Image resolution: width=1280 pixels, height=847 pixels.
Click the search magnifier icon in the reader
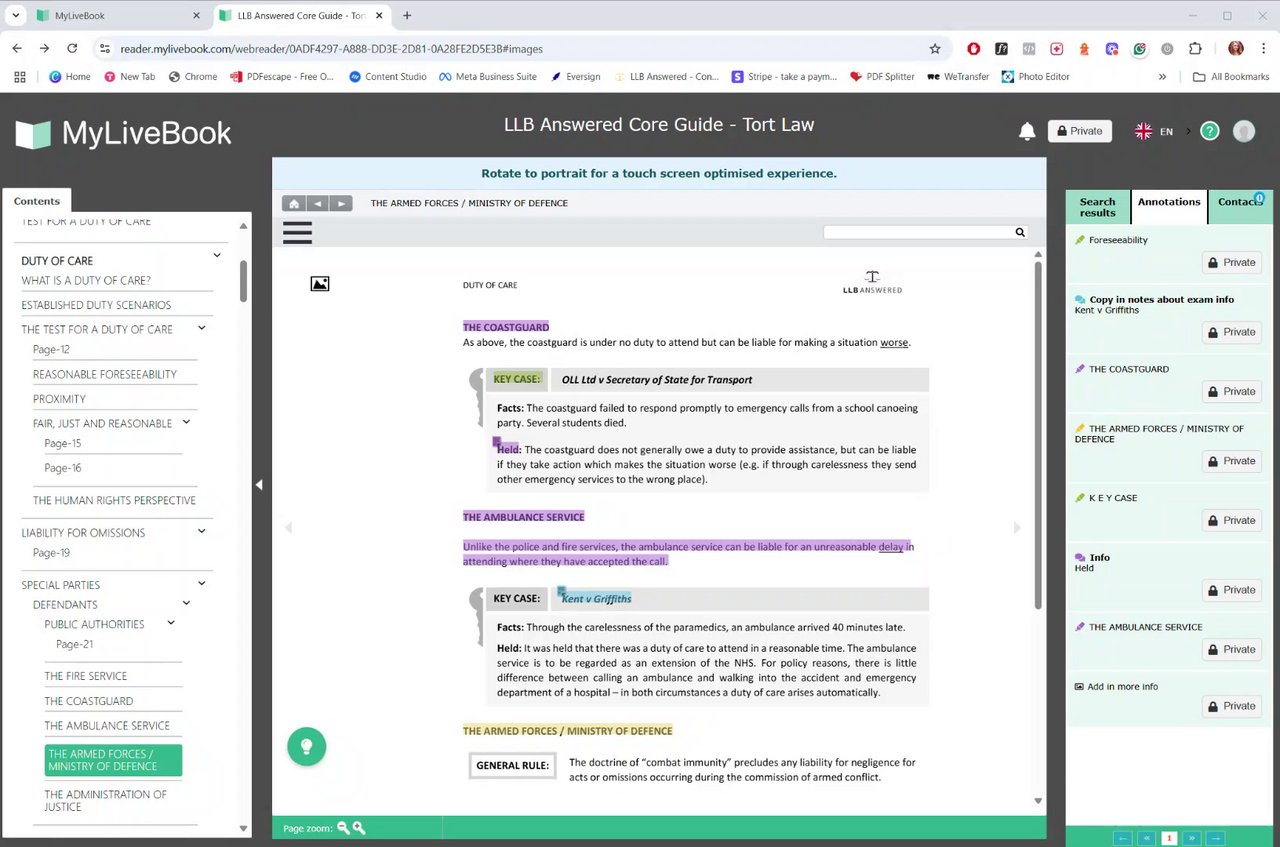pos(1020,232)
